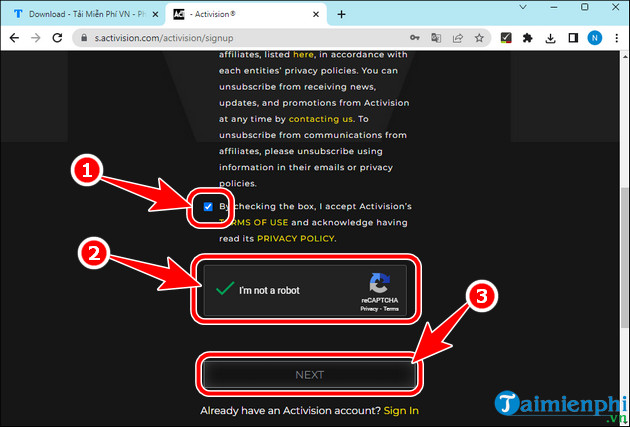Click the address bar URL
630x427 pixels.
click(164, 38)
